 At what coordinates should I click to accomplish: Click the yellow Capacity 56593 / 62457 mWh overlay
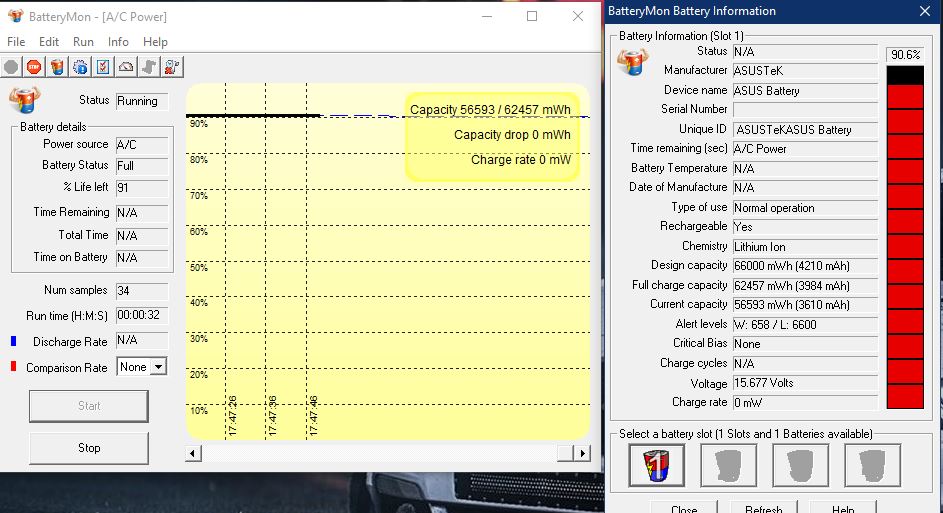coord(493,136)
